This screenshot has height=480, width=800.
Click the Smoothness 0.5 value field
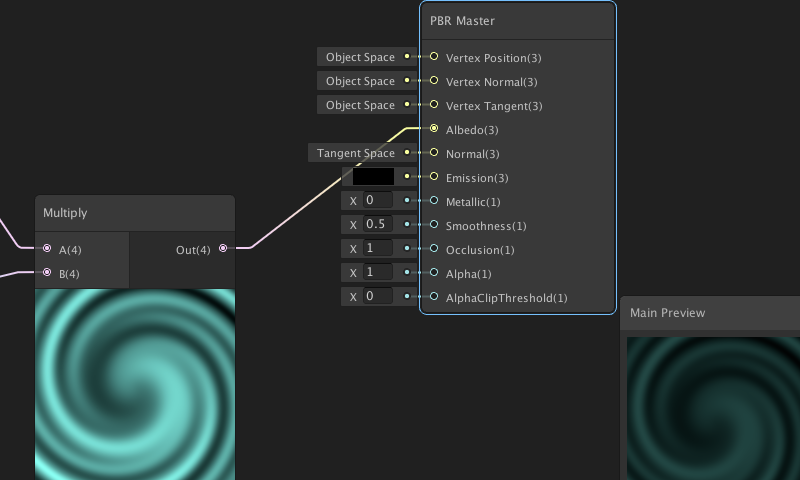coord(378,224)
